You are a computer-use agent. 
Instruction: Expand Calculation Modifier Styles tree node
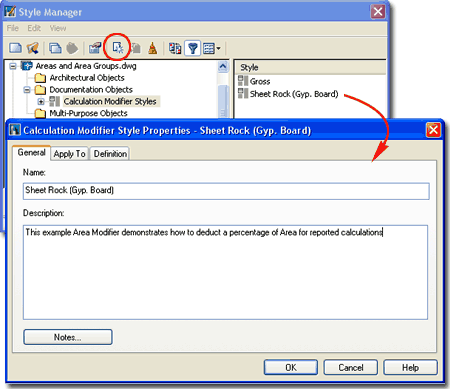coord(41,101)
